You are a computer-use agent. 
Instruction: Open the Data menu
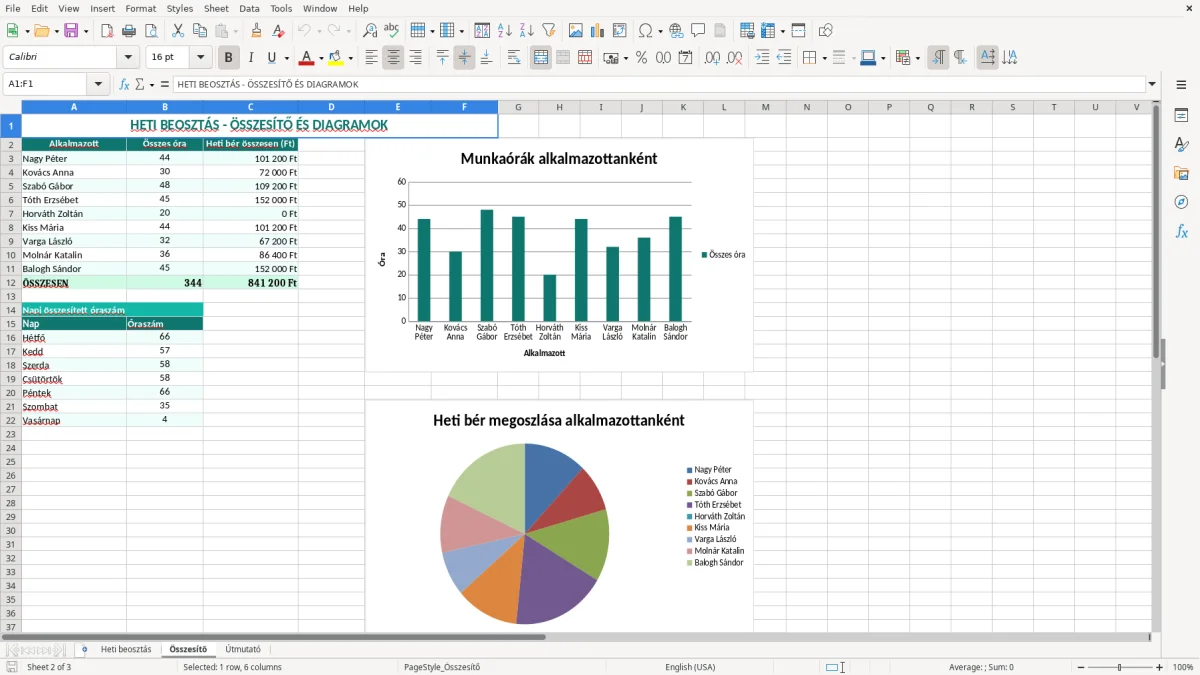(249, 8)
